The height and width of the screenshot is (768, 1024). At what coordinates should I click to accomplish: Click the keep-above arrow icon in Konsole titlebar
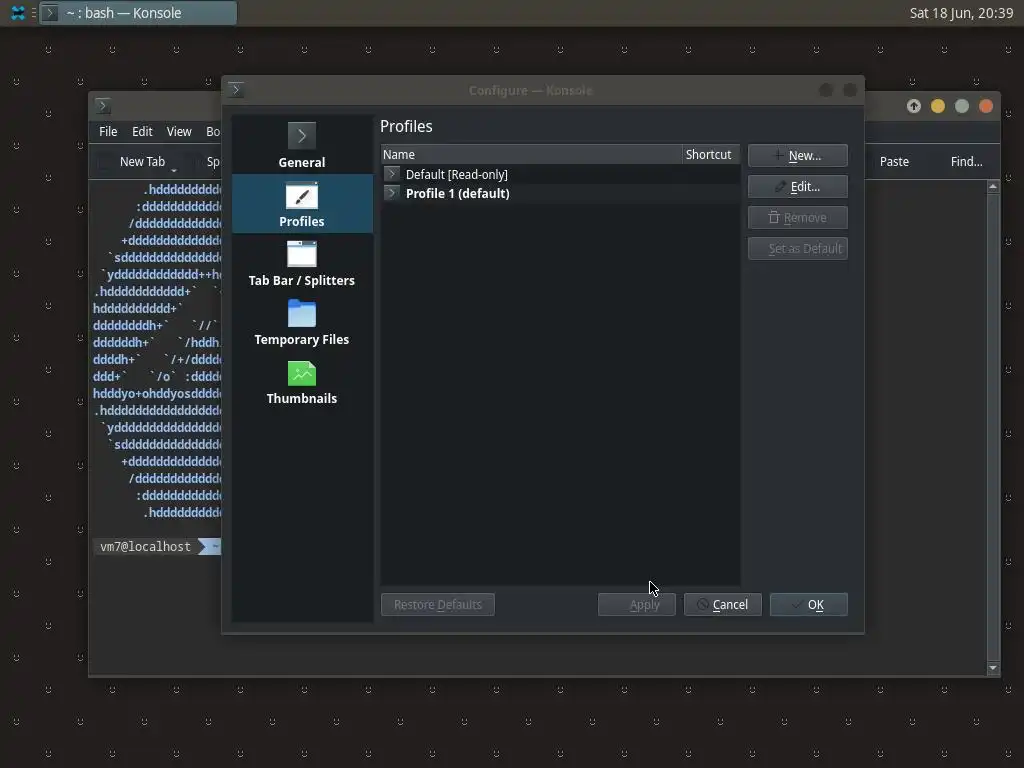914,106
